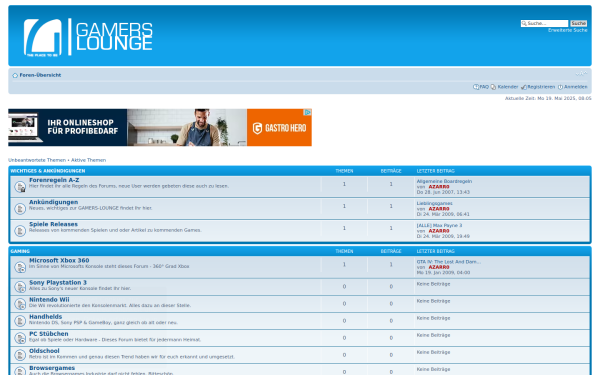Open the Ankündigungen forum
600x375 pixels.
pos(54,202)
